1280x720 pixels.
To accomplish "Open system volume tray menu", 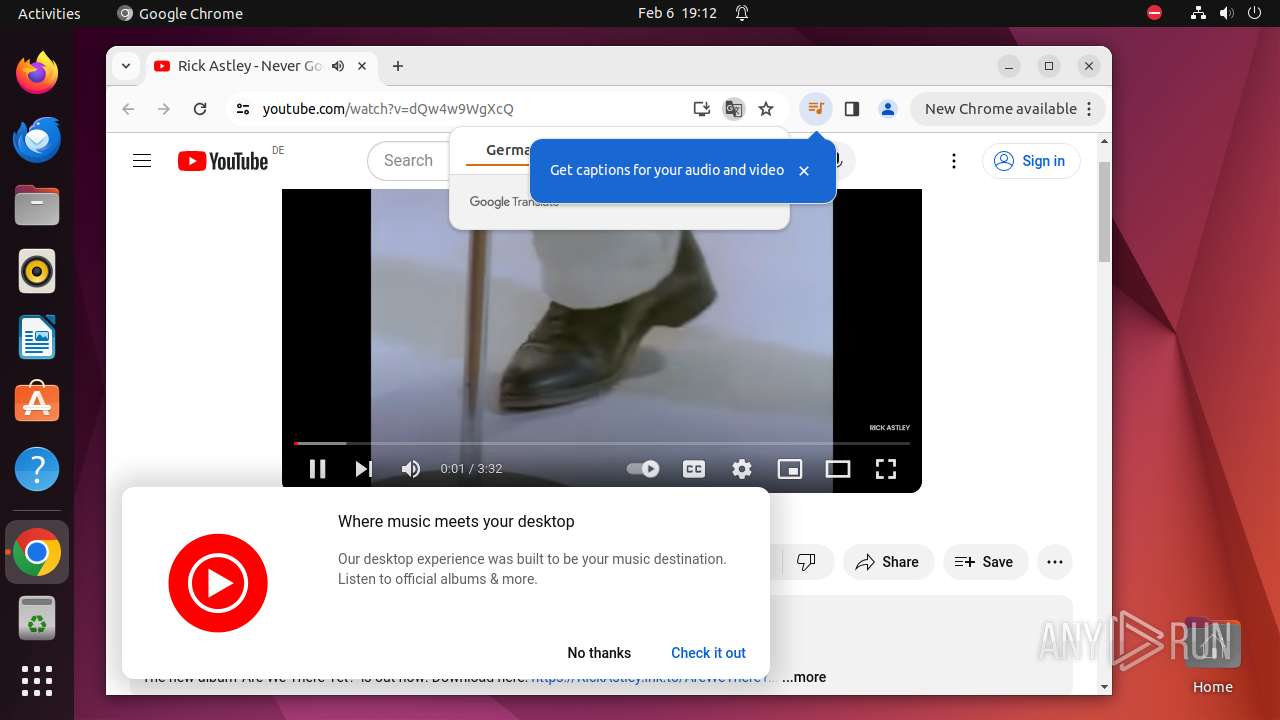I will tap(1226, 13).
